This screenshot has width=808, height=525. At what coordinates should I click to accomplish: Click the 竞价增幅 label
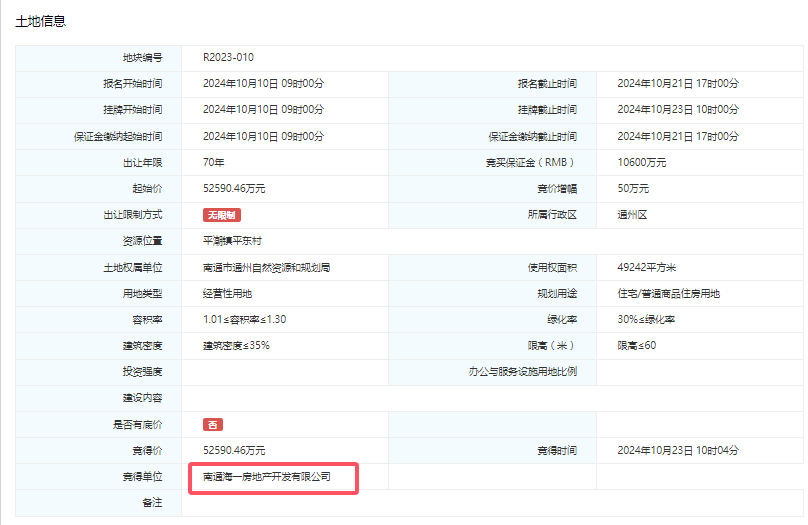(557, 189)
